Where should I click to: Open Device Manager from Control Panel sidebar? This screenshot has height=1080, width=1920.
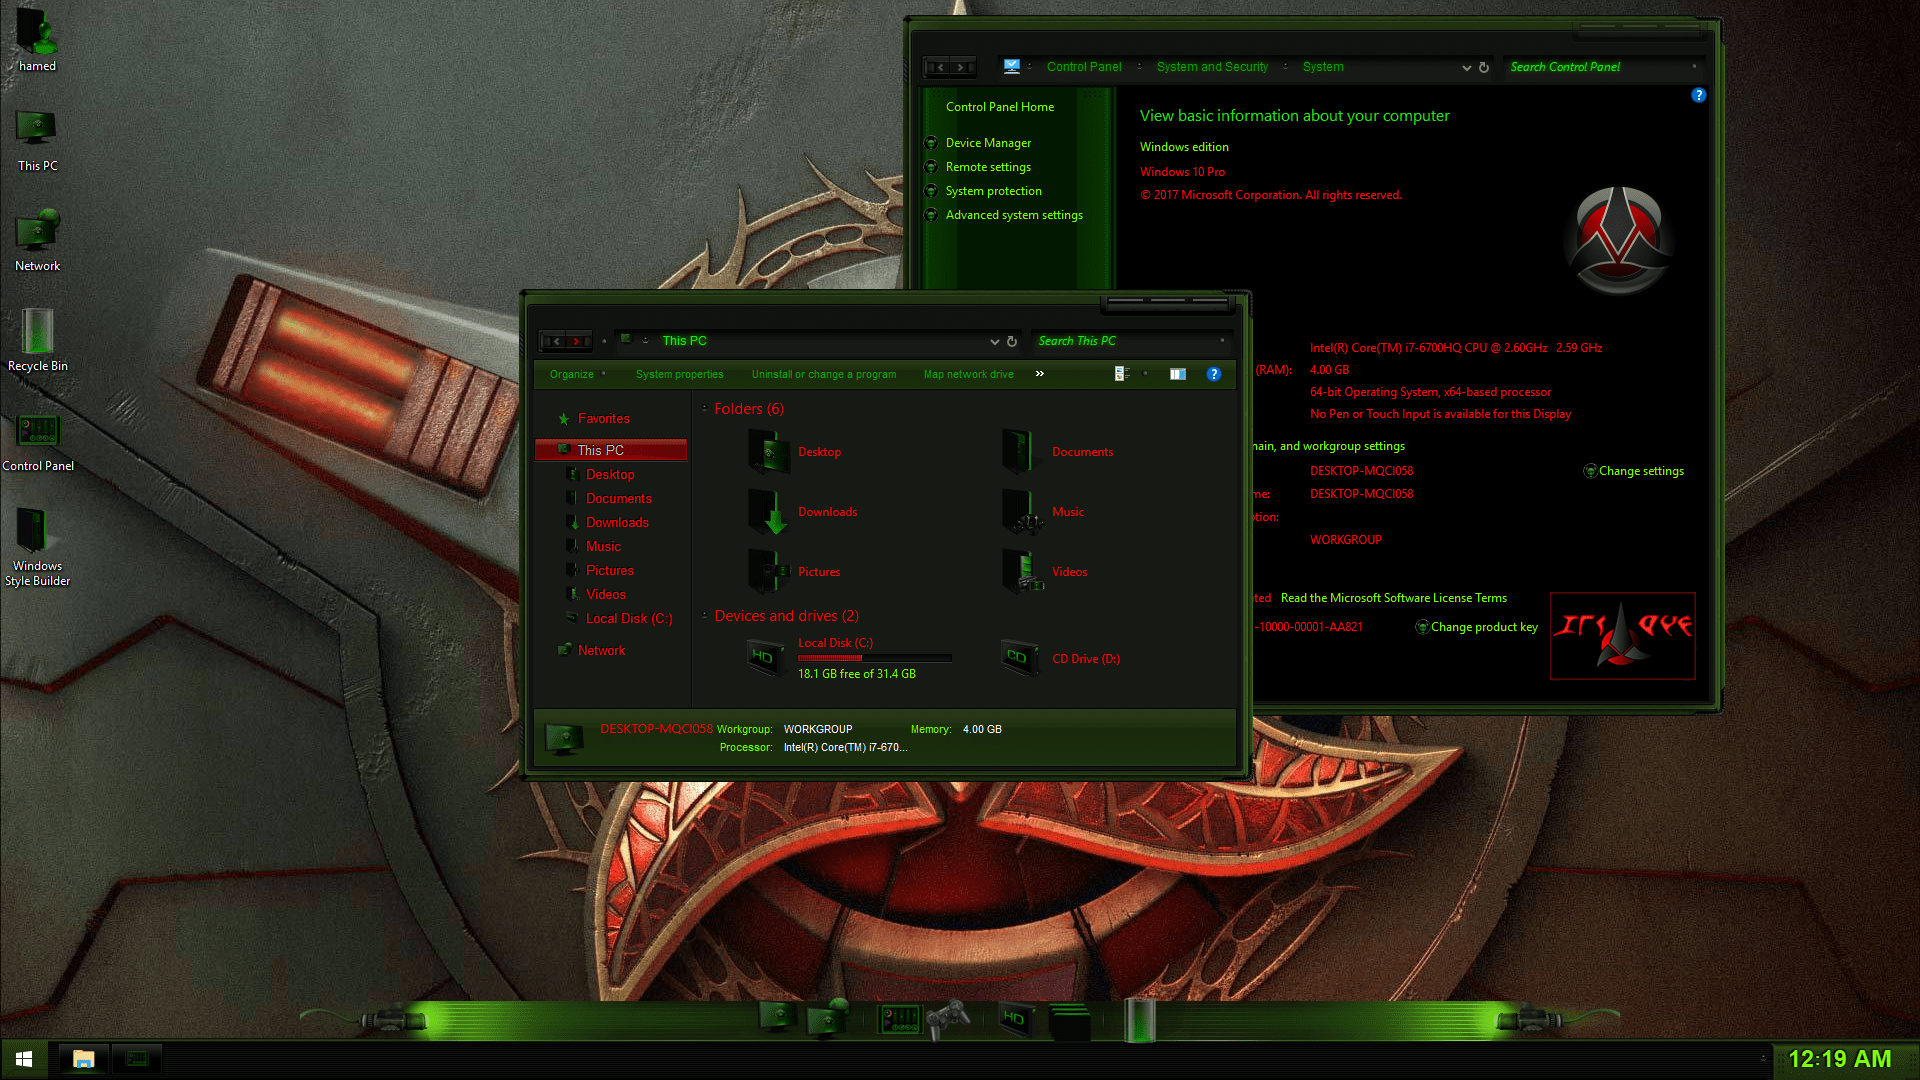tap(988, 142)
